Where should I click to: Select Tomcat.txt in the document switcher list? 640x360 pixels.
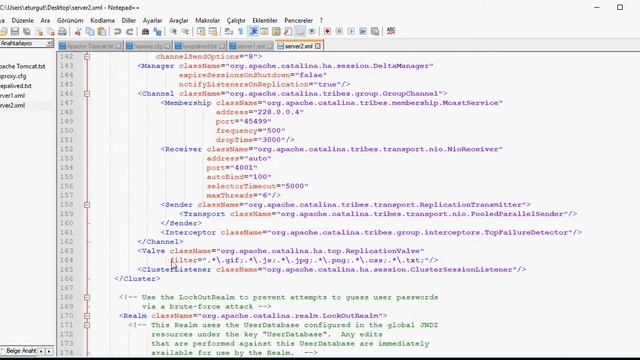pyautogui.click(x=22, y=66)
